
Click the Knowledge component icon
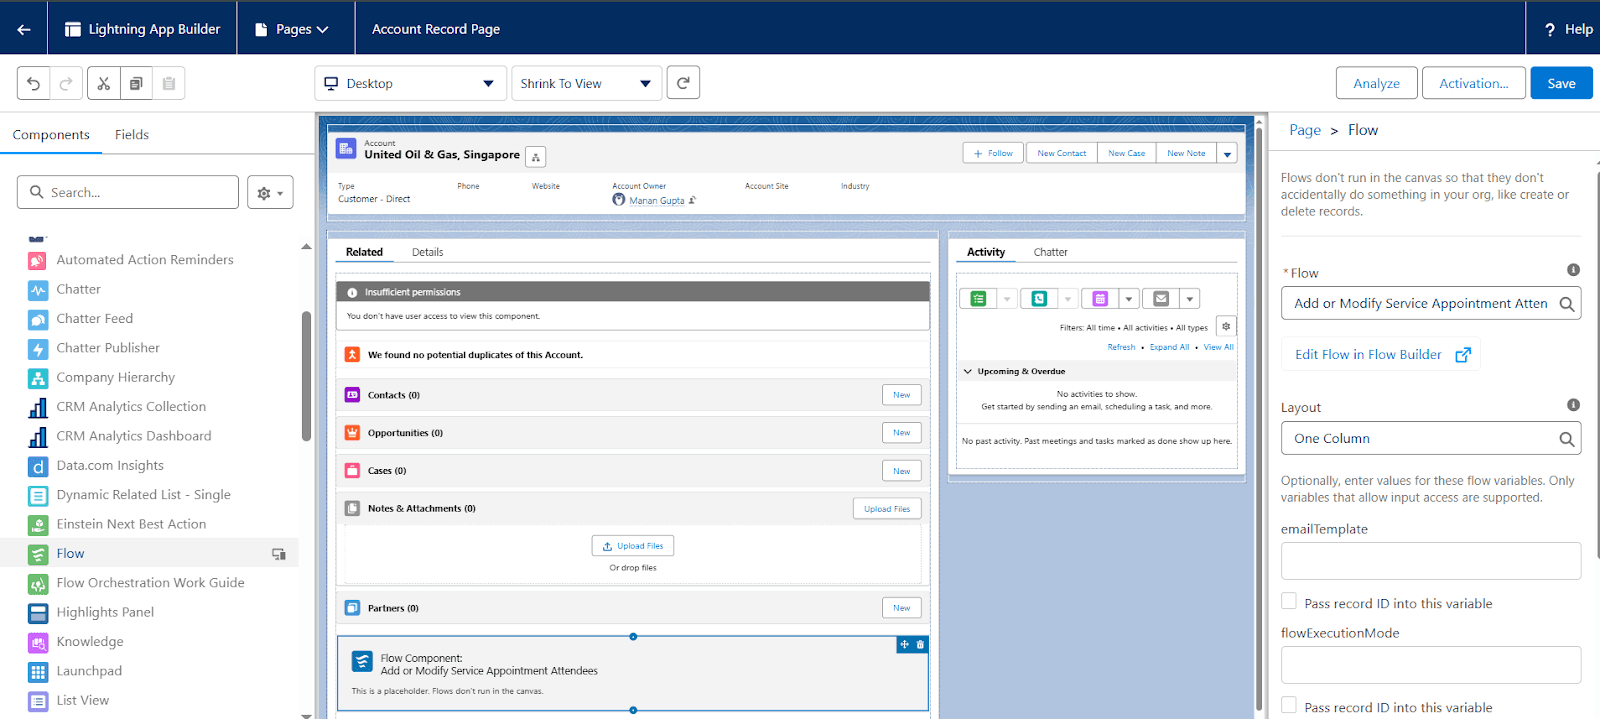click(x=38, y=642)
